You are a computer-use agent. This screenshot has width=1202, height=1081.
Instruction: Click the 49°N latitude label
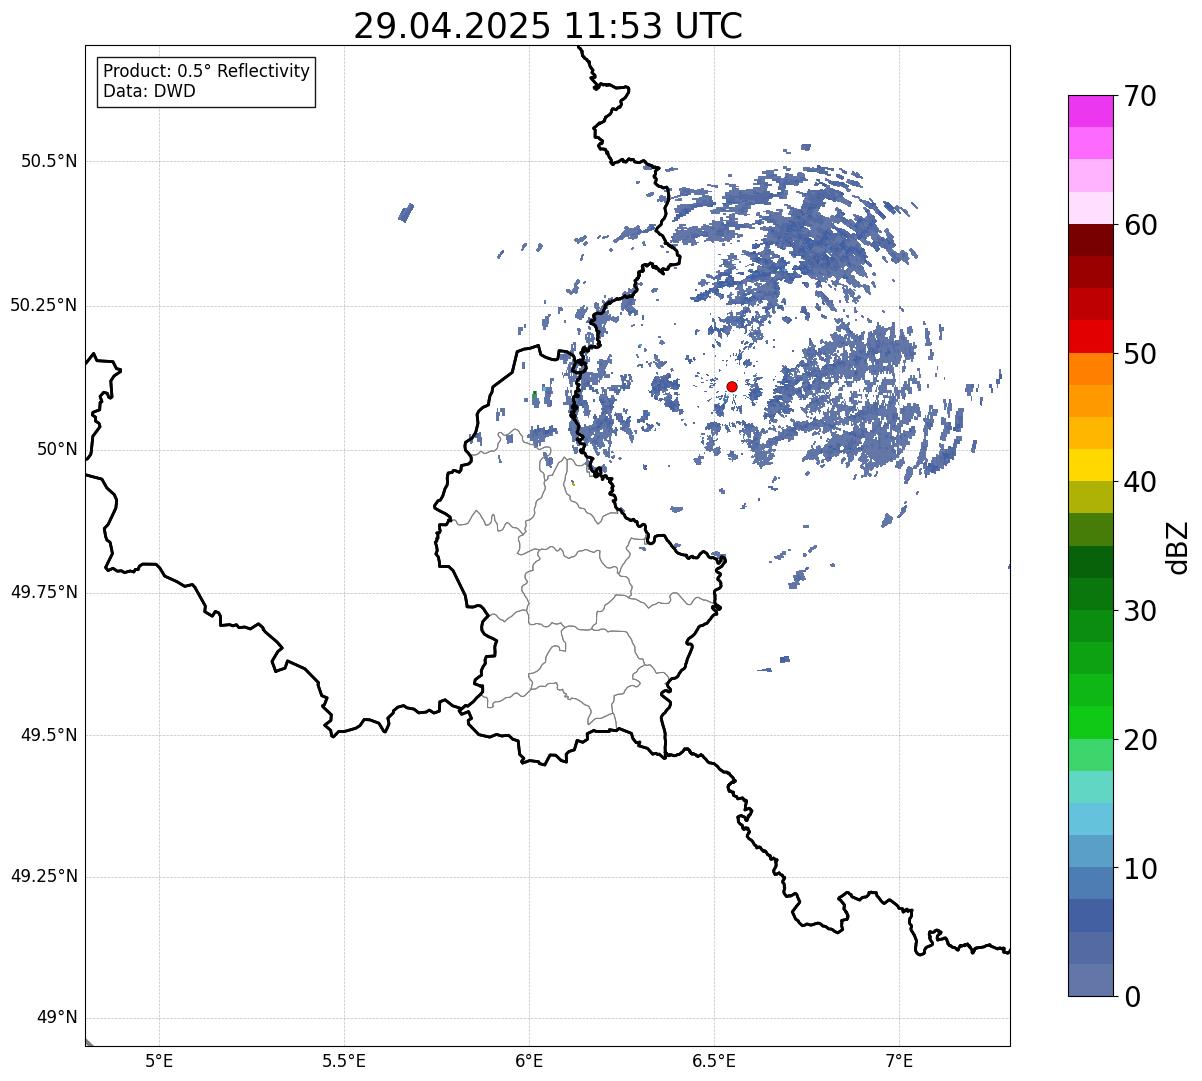[57, 1017]
